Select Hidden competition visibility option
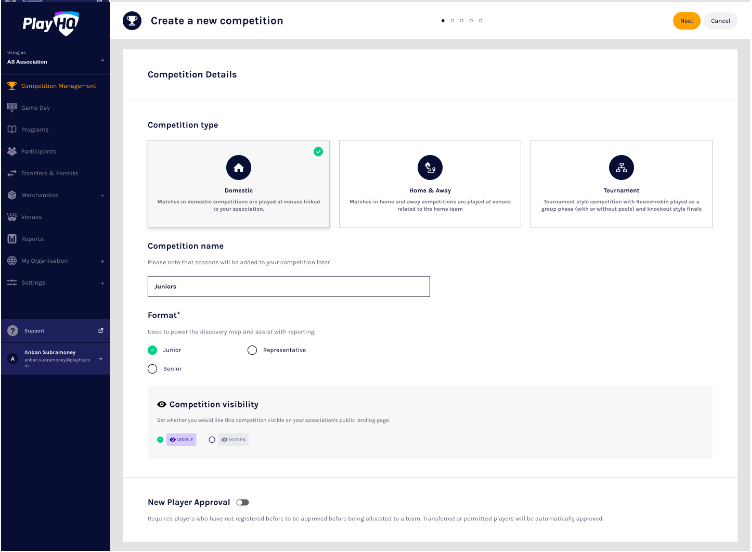 click(212, 440)
